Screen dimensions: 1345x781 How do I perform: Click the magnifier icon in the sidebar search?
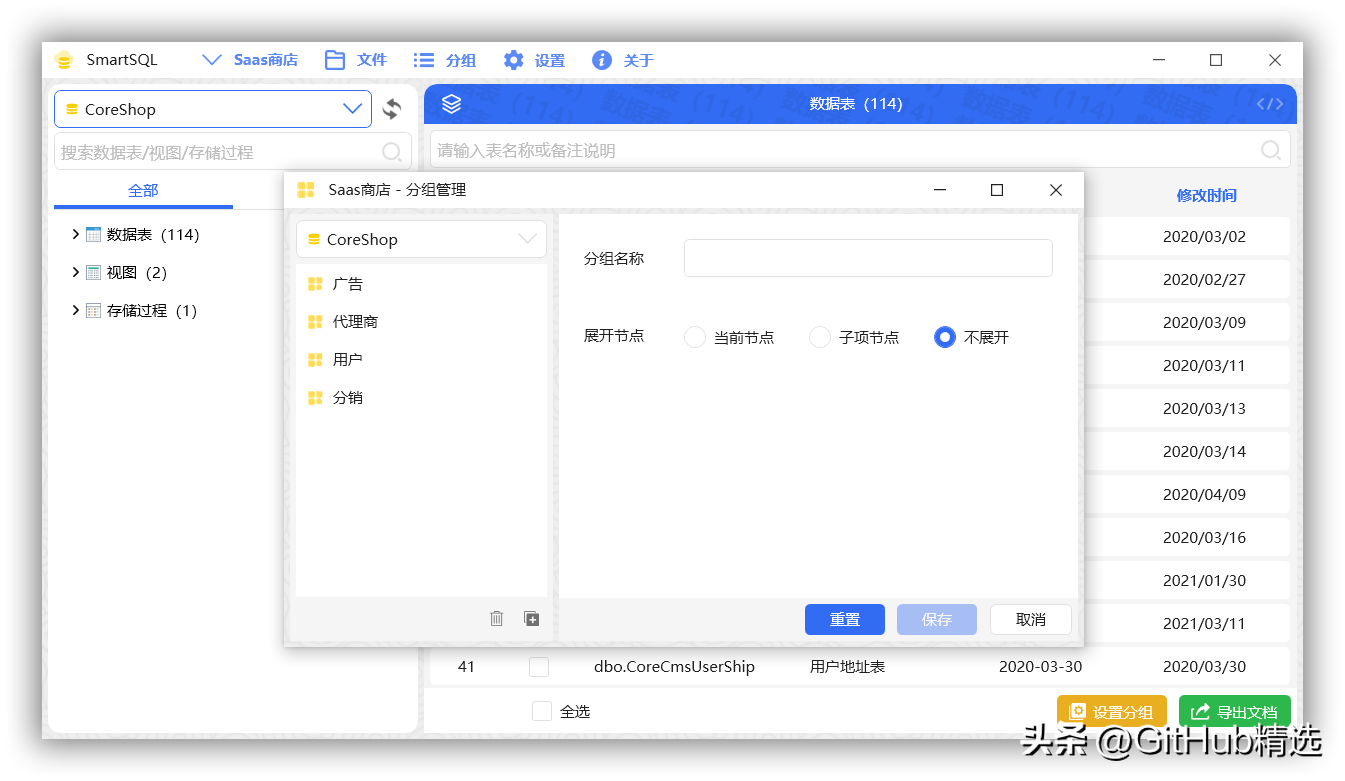tap(393, 152)
